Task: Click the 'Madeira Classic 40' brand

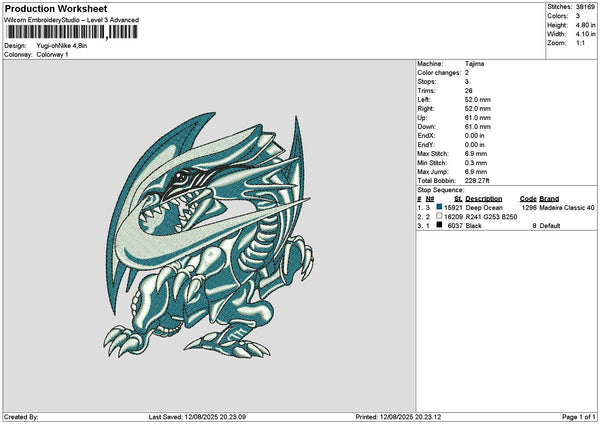Action: tap(567, 208)
